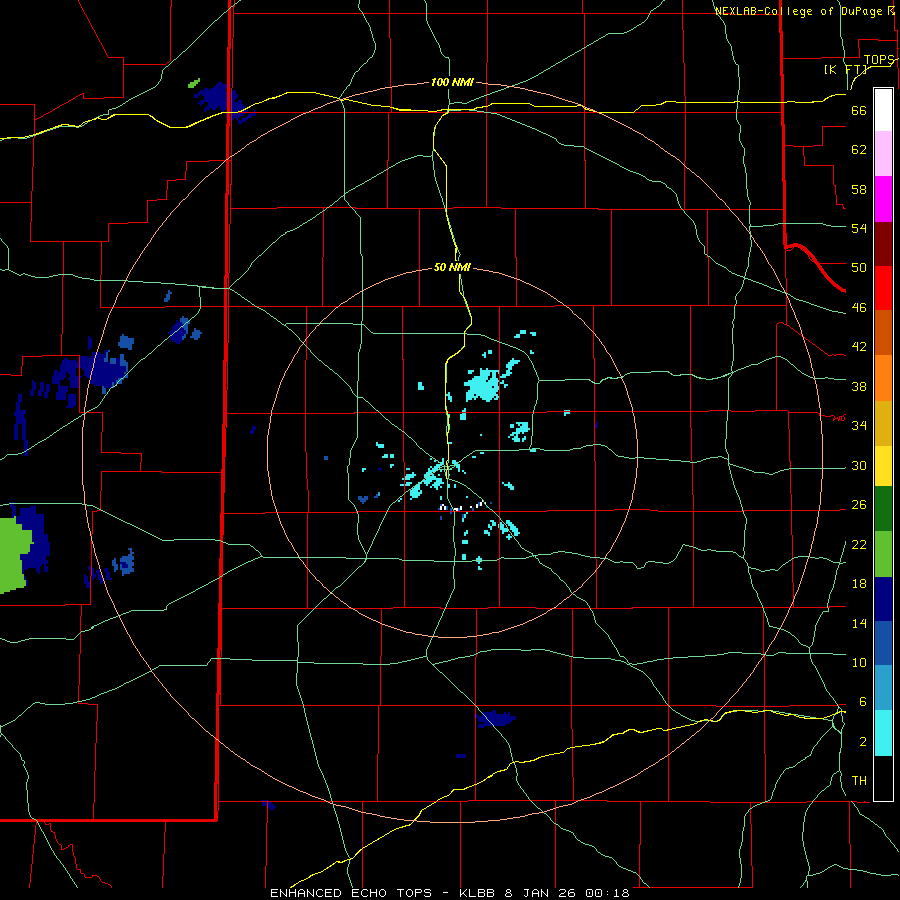Click the cyan legend swatch
The width and height of the screenshot is (900, 900).
[x=883, y=733]
